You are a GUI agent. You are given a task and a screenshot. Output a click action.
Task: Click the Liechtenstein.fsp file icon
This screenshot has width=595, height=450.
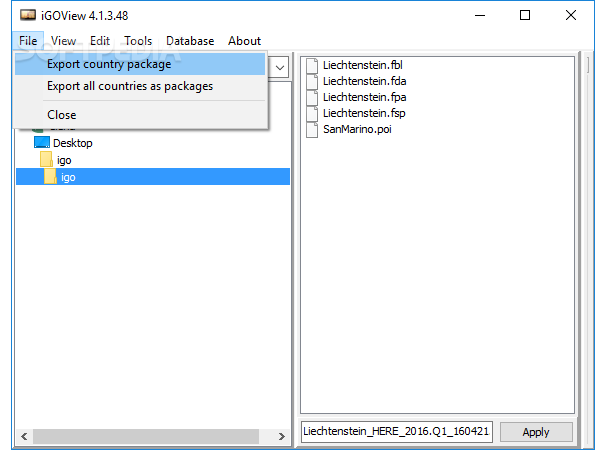tap(312, 113)
